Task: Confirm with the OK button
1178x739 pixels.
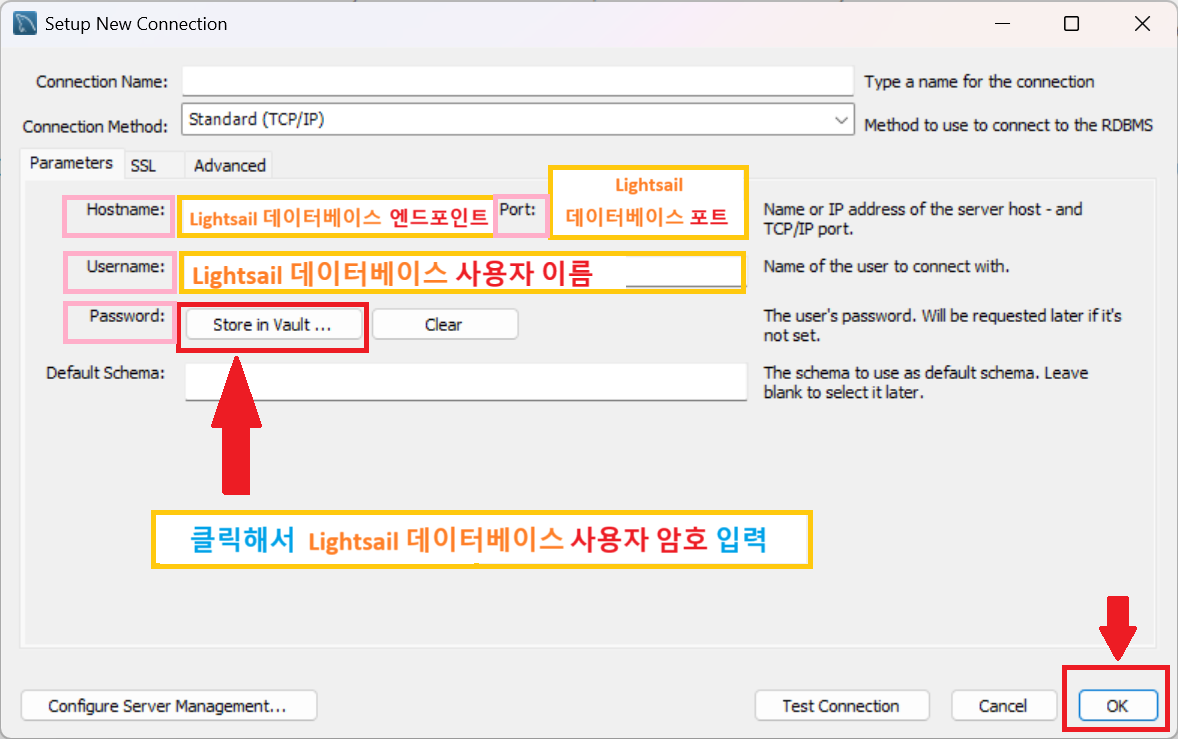Action: pyautogui.click(x=1117, y=706)
